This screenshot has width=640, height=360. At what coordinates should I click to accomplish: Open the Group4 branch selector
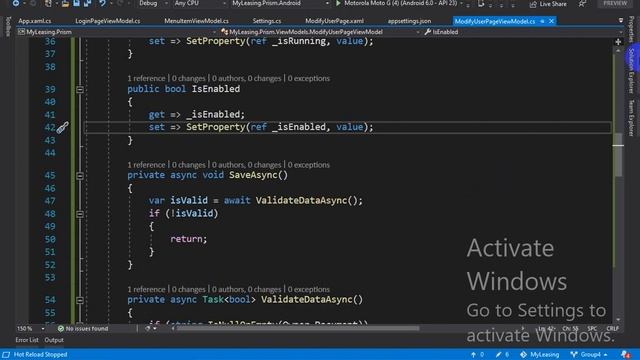(589, 354)
